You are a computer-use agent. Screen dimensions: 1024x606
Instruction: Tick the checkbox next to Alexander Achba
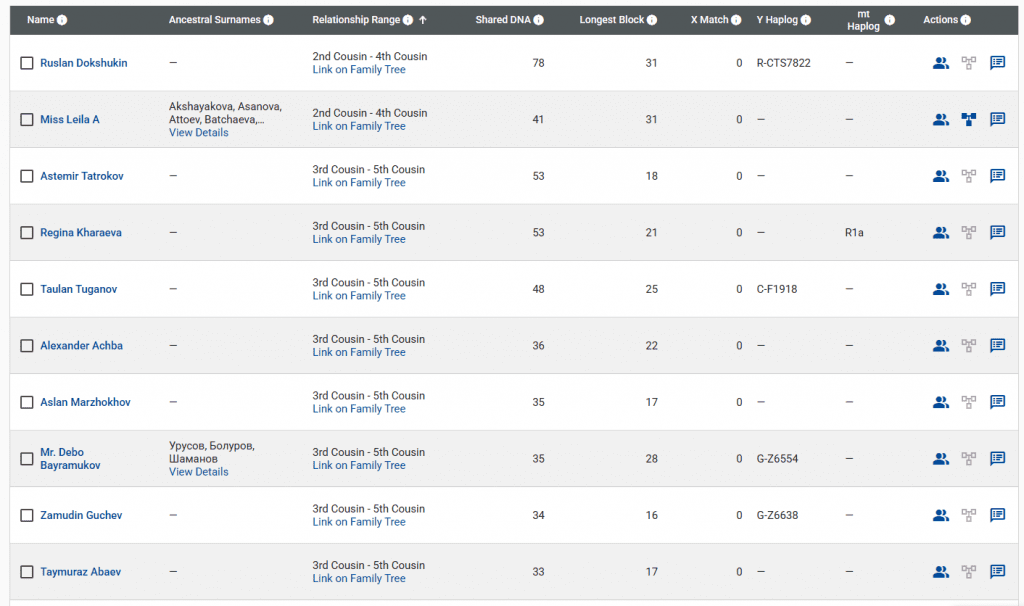(x=27, y=346)
